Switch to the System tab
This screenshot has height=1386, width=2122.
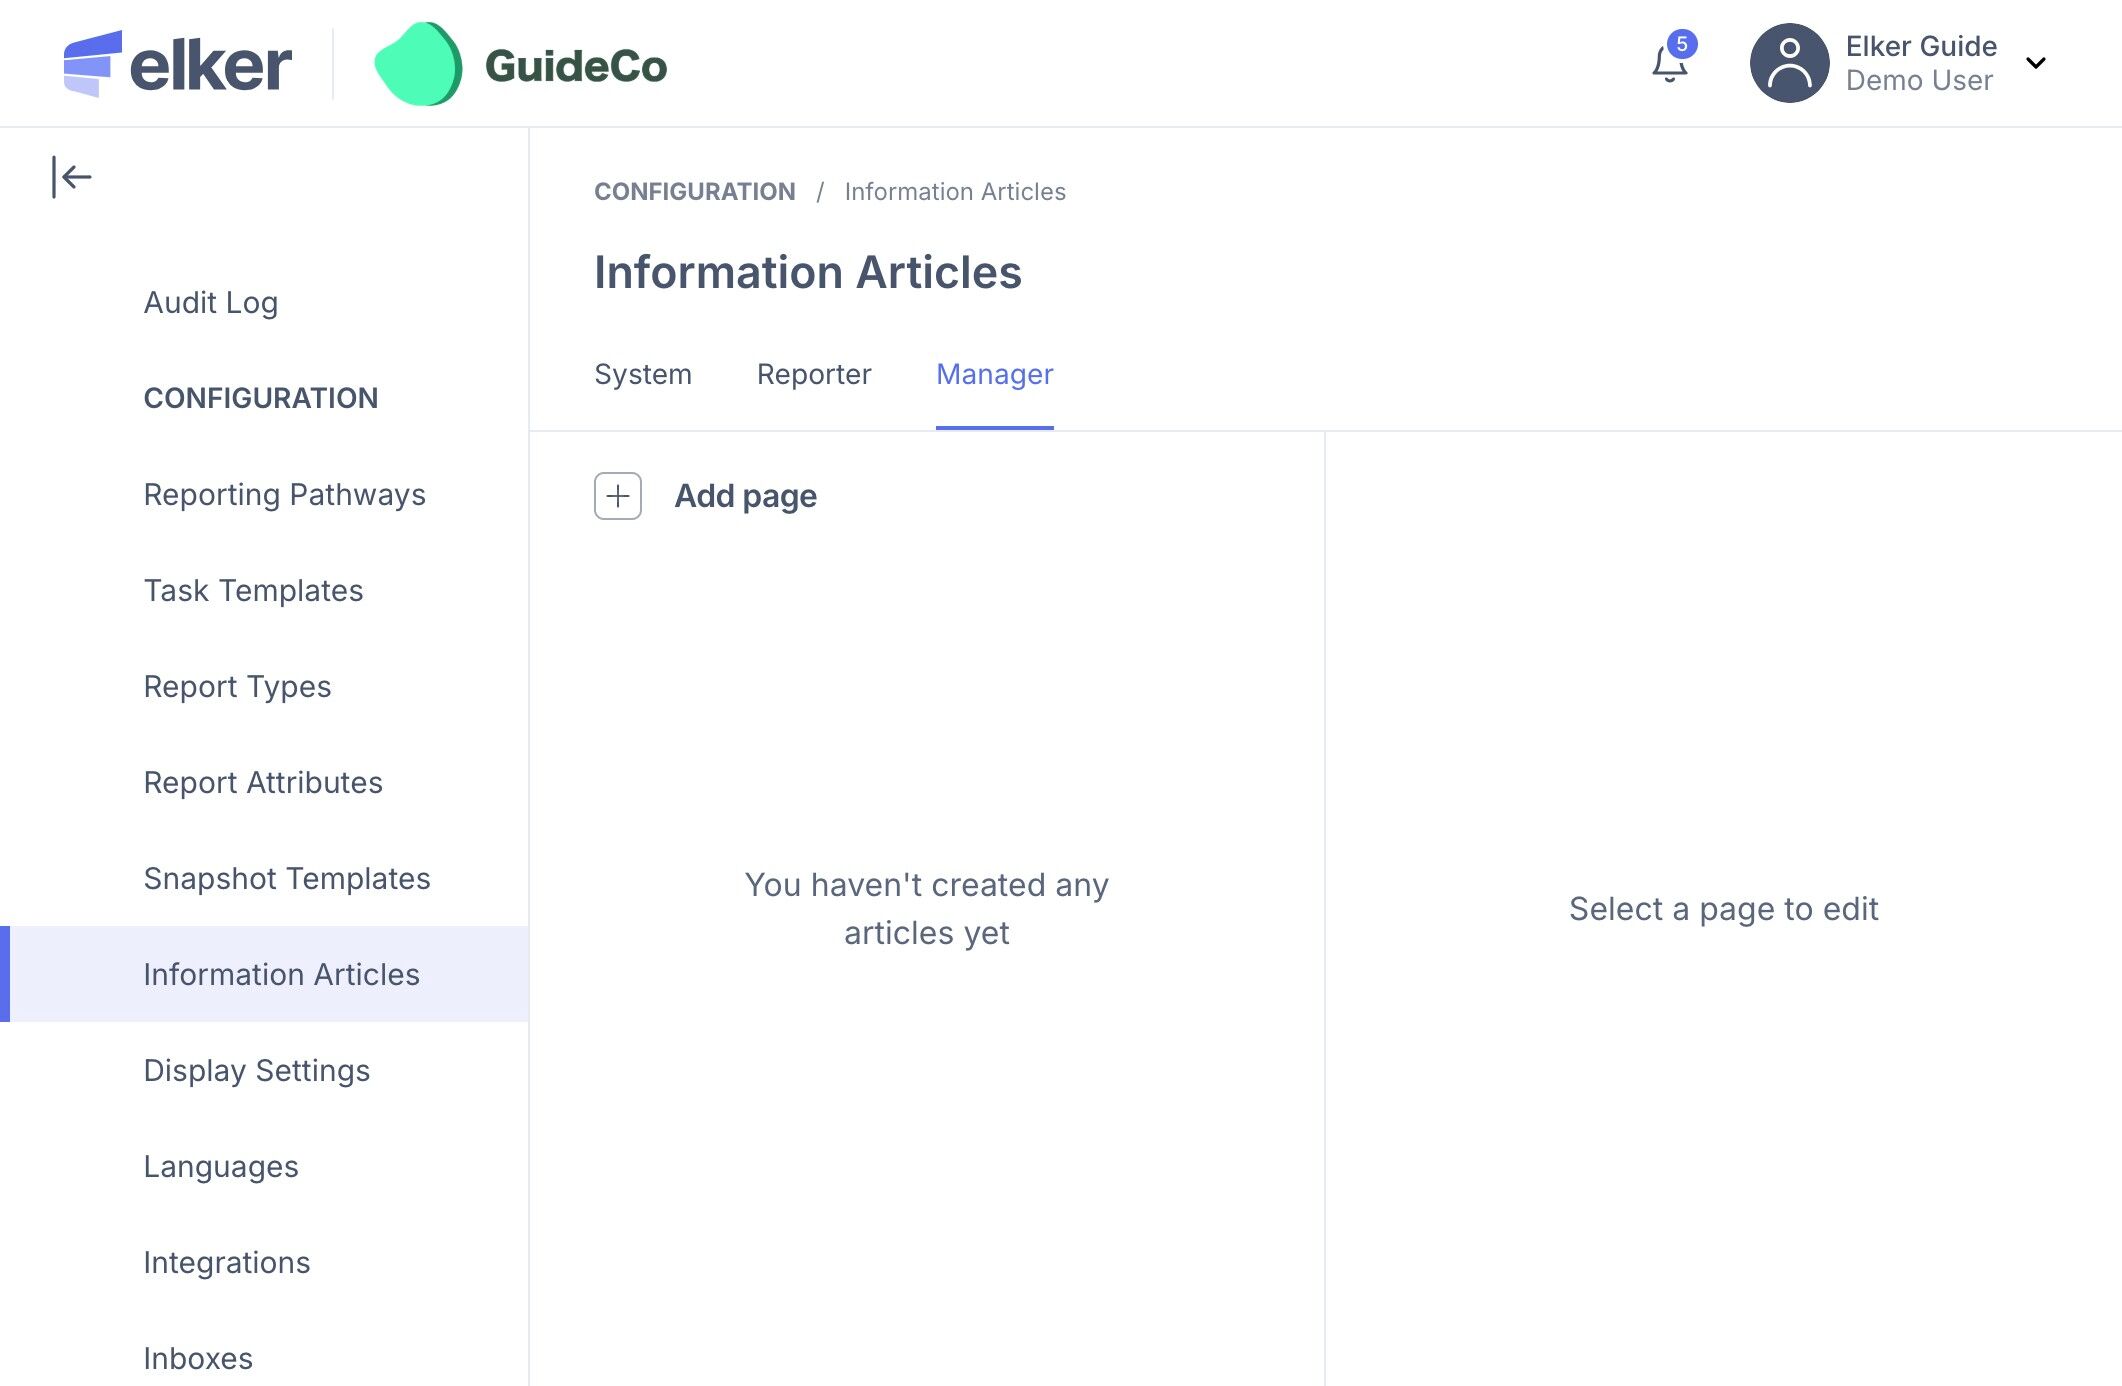tap(643, 374)
